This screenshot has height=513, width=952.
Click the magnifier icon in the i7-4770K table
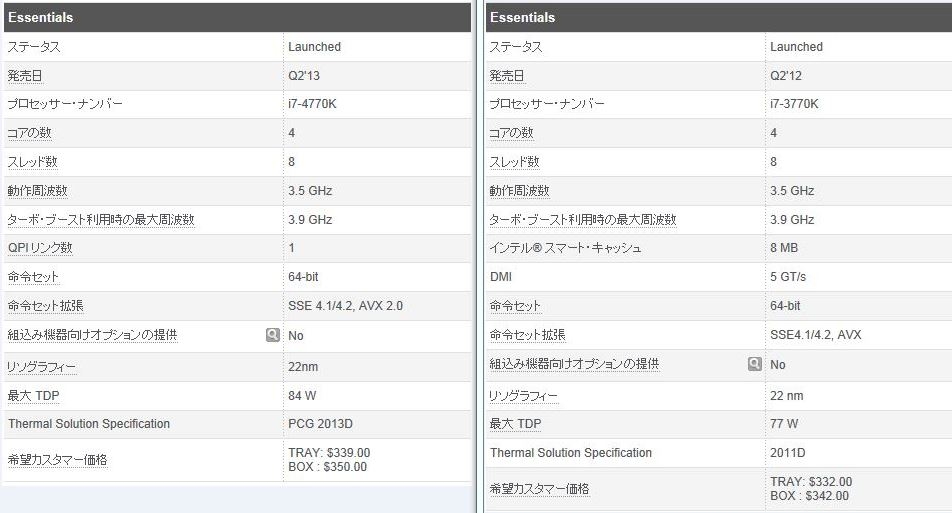pos(272,336)
